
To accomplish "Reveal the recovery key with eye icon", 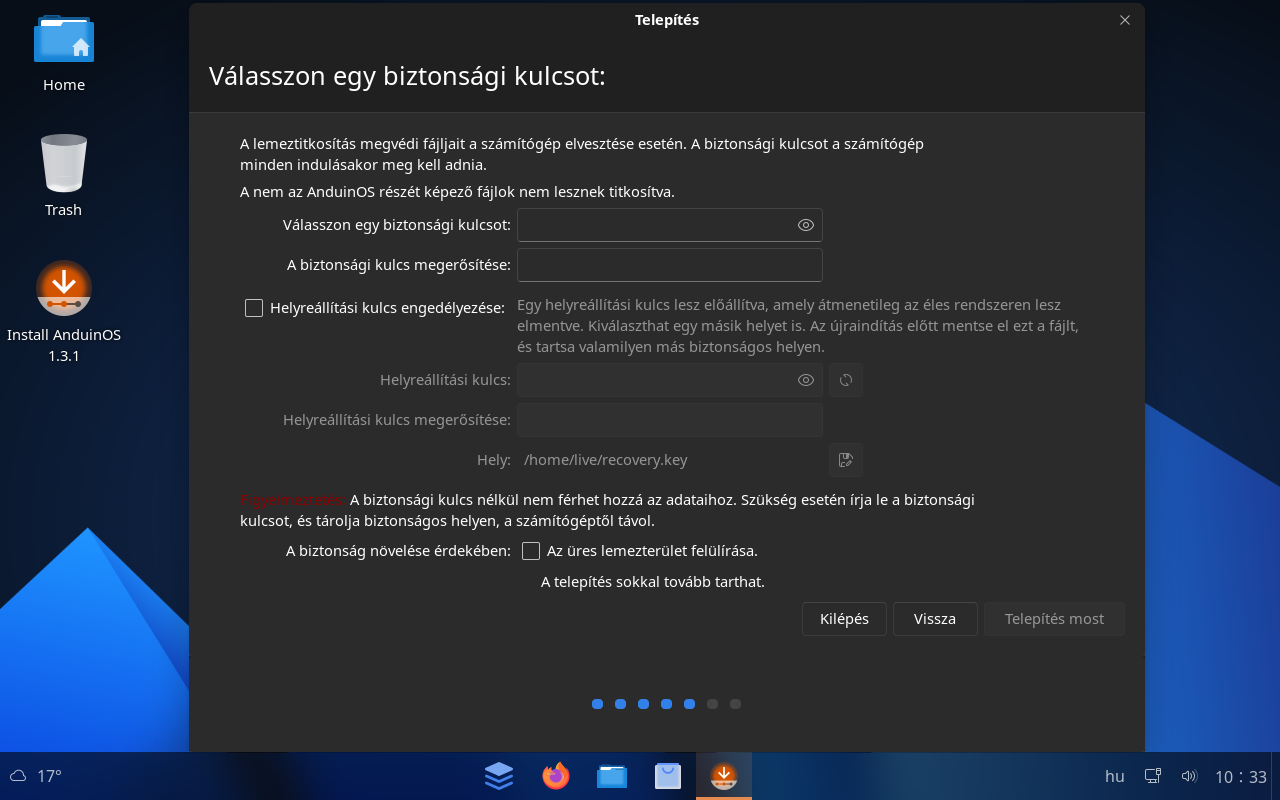I will coord(805,380).
